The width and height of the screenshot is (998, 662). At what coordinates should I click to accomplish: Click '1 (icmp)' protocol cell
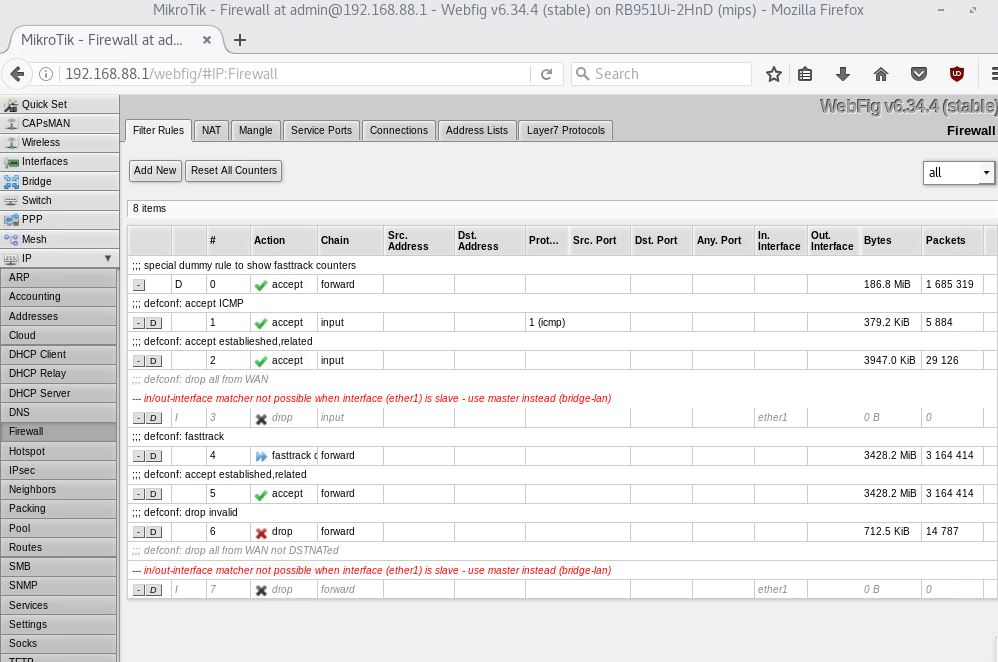pyautogui.click(x=547, y=322)
